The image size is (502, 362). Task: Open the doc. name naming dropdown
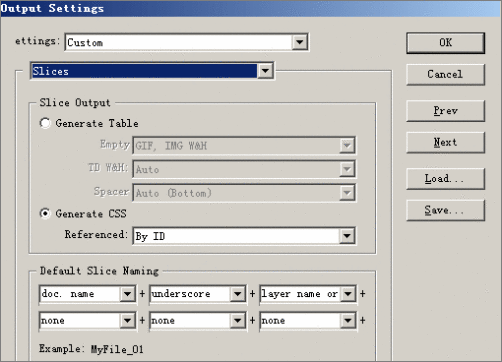tap(87, 294)
